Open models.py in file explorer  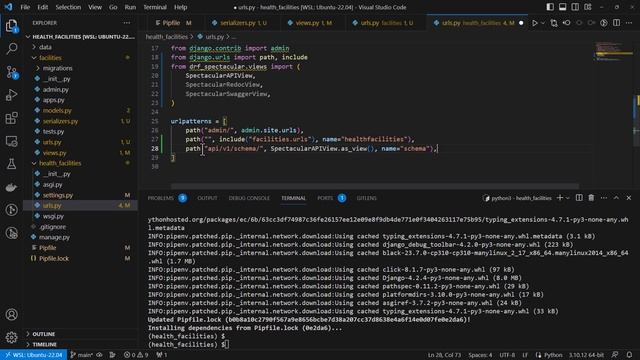(57, 111)
